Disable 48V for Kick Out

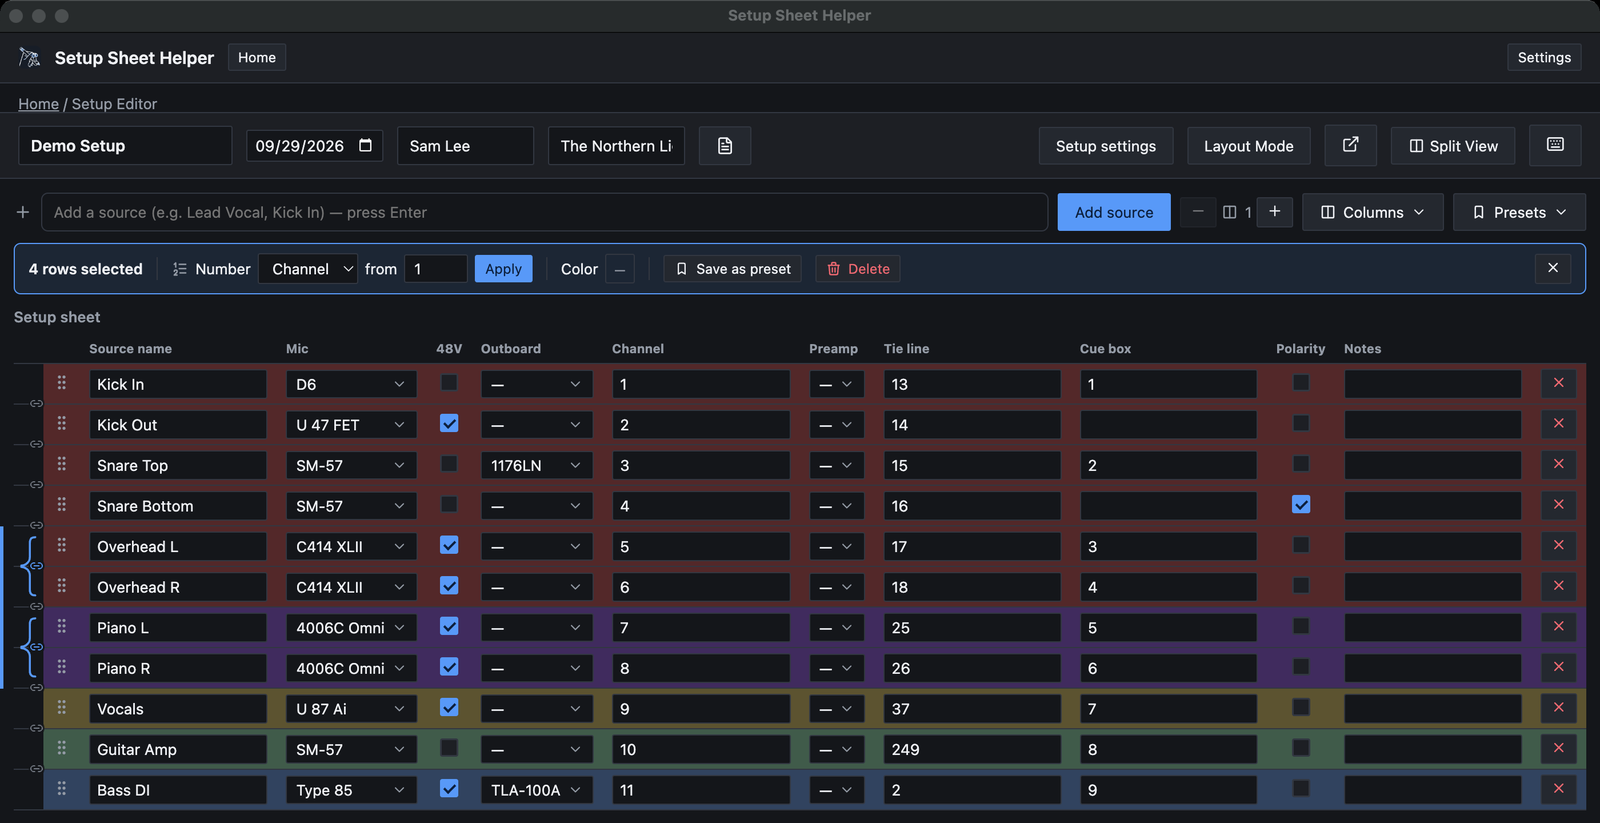(449, 424)
